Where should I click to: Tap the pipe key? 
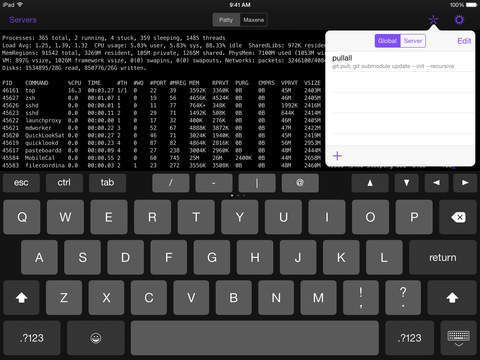point(257,183)
